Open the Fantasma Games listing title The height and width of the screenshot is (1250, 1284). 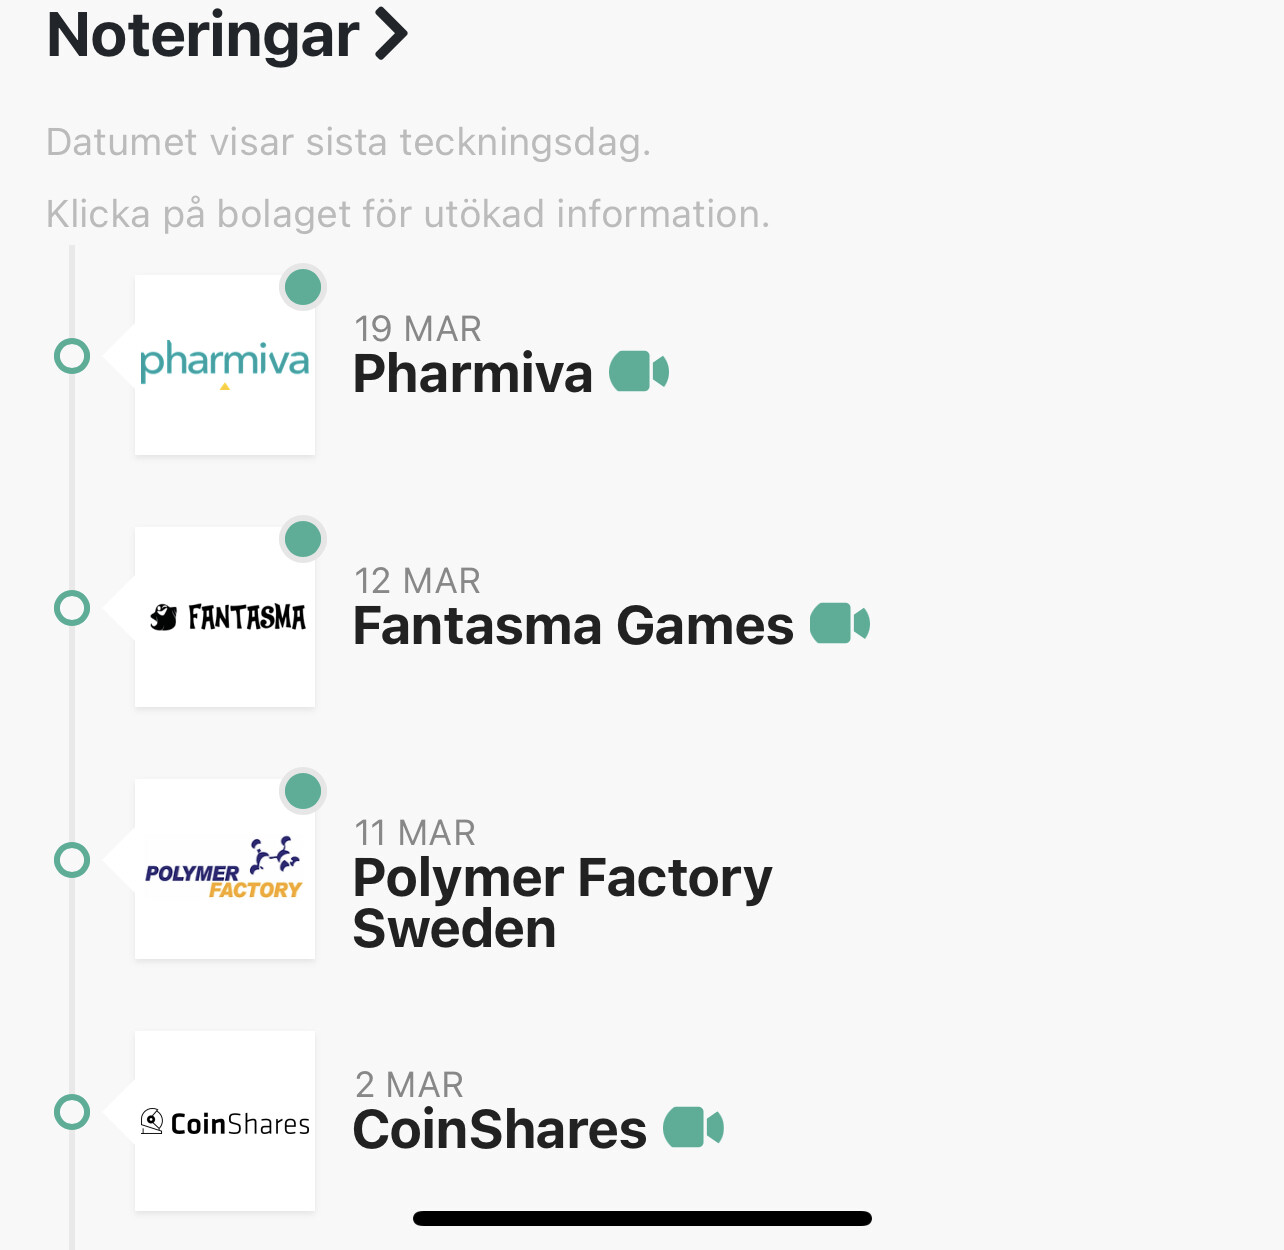point(573,626)
